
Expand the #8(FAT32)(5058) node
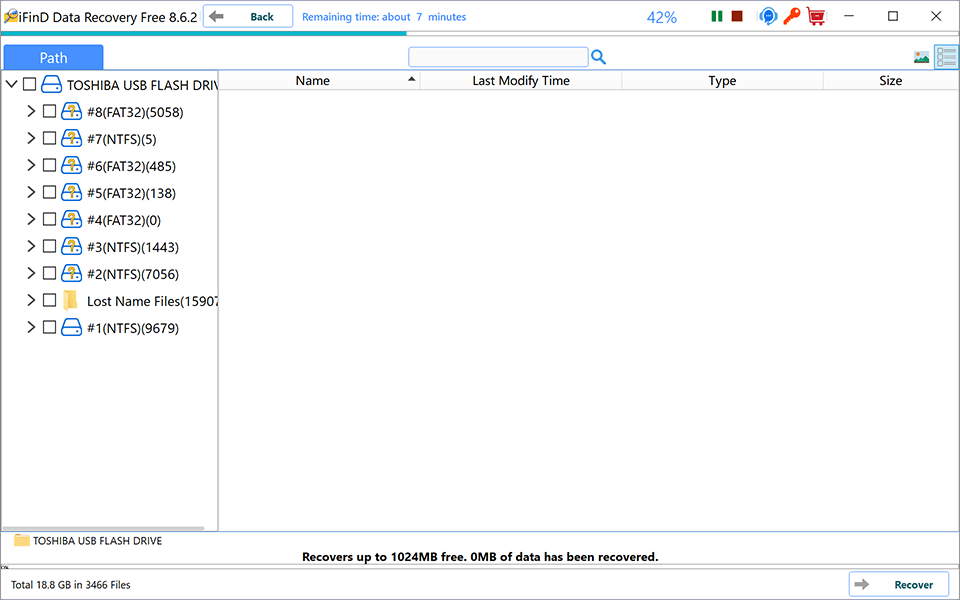pyautogui.click(x=31, y=111)
